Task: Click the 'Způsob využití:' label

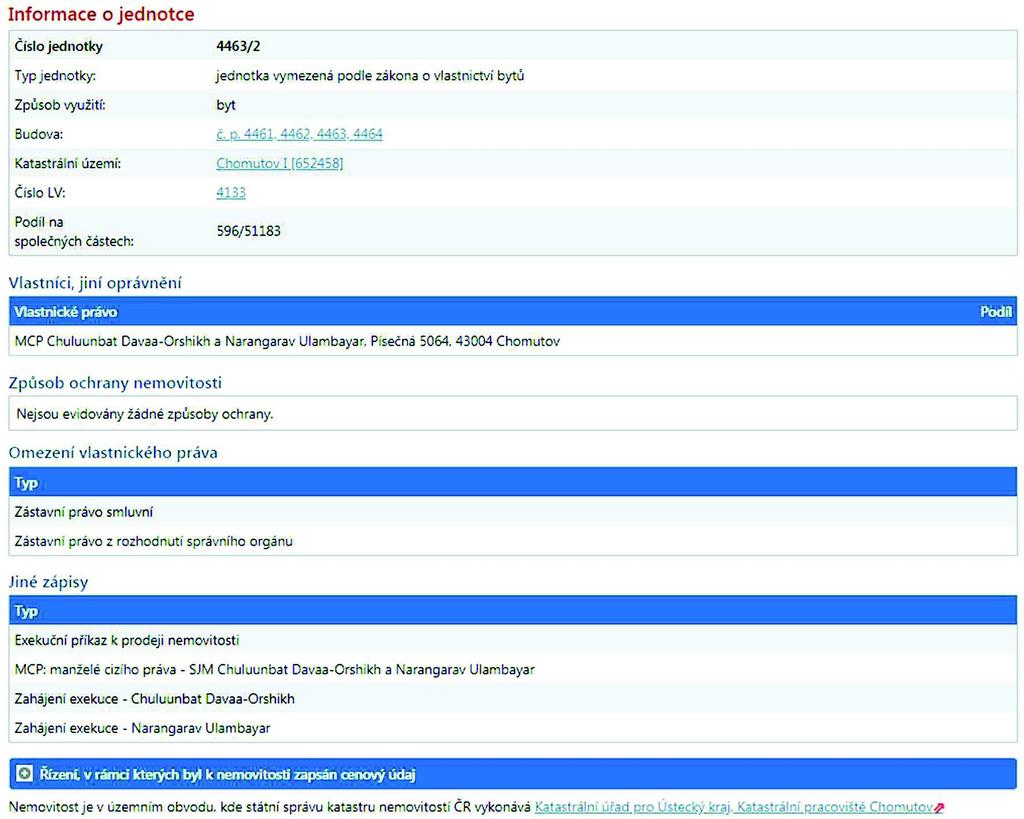Action: coord(60,105)
